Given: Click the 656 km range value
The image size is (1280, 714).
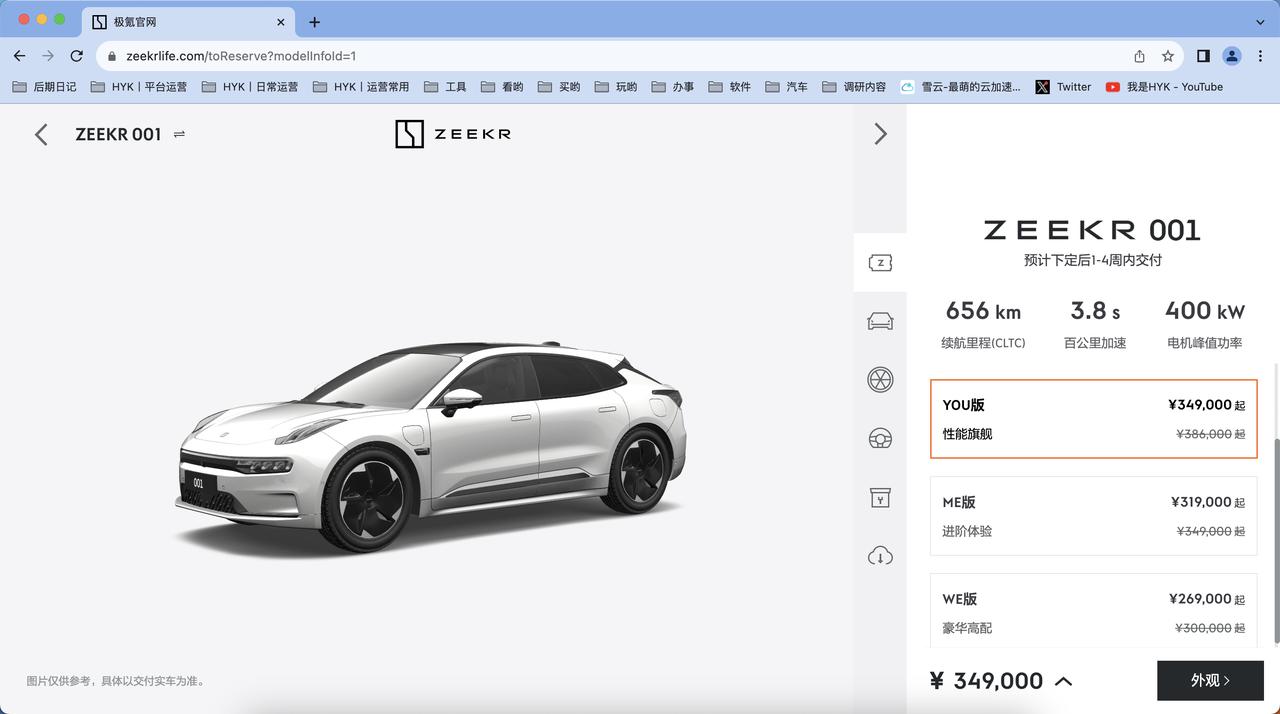Looking at the screenshot, I should 983,311.
